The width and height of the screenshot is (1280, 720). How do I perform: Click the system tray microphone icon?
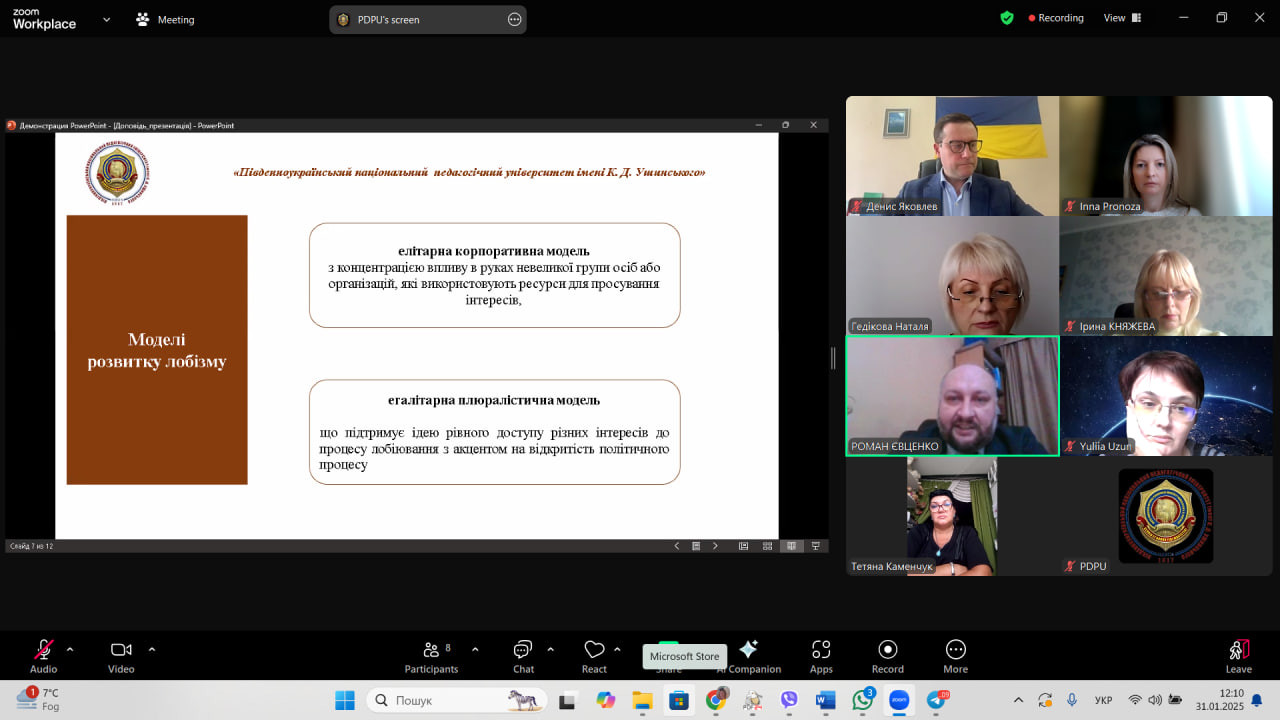(x=1072, y=700)
